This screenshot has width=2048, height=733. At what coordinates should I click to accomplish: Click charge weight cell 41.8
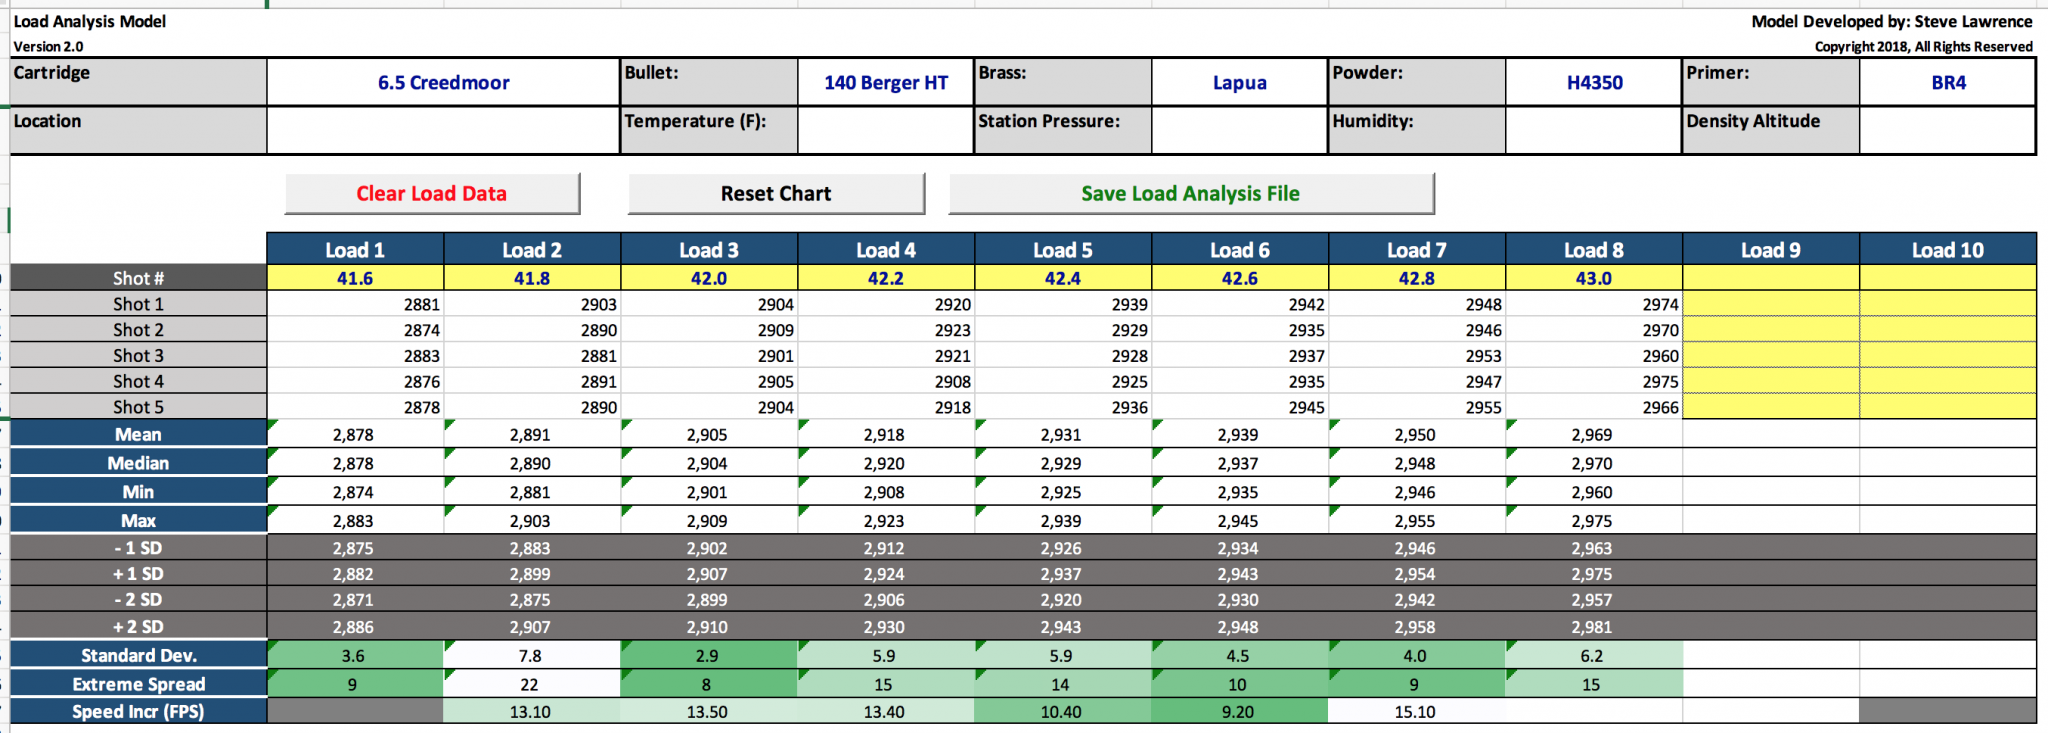pyautogui.click(x=532, y=278)
